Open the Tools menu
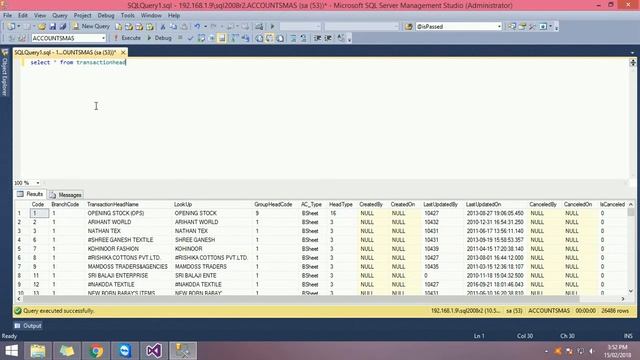This screenshot has width=640, height=360. 127,16
